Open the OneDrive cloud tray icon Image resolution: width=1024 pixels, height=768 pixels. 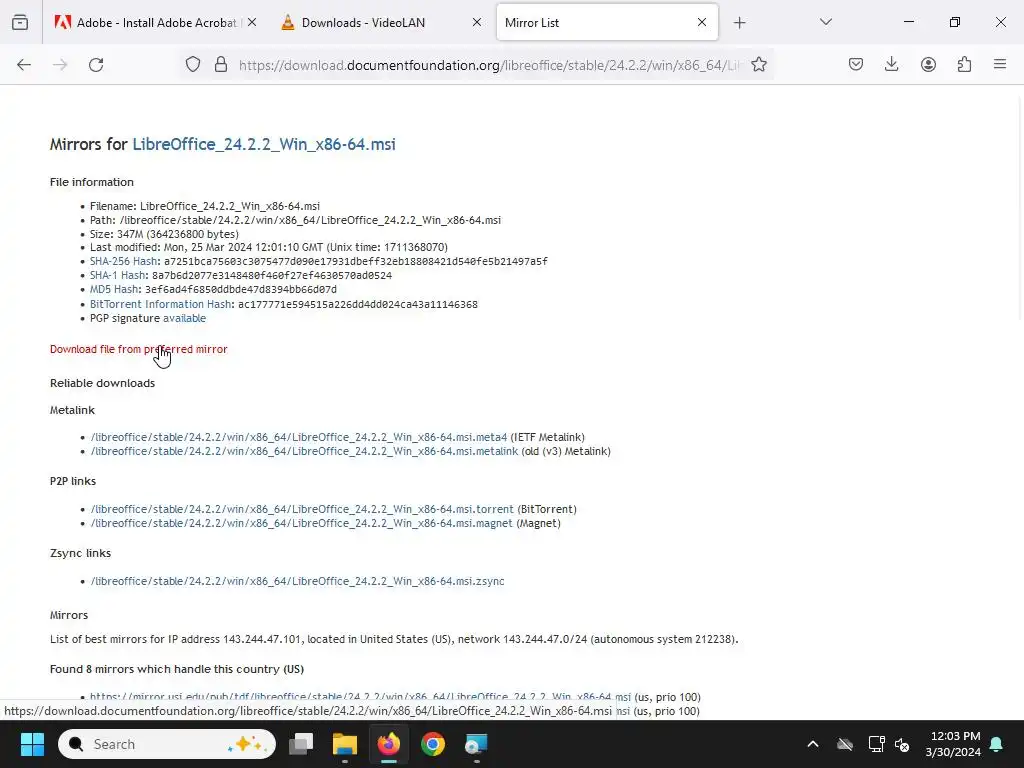(x=844, y=744)
